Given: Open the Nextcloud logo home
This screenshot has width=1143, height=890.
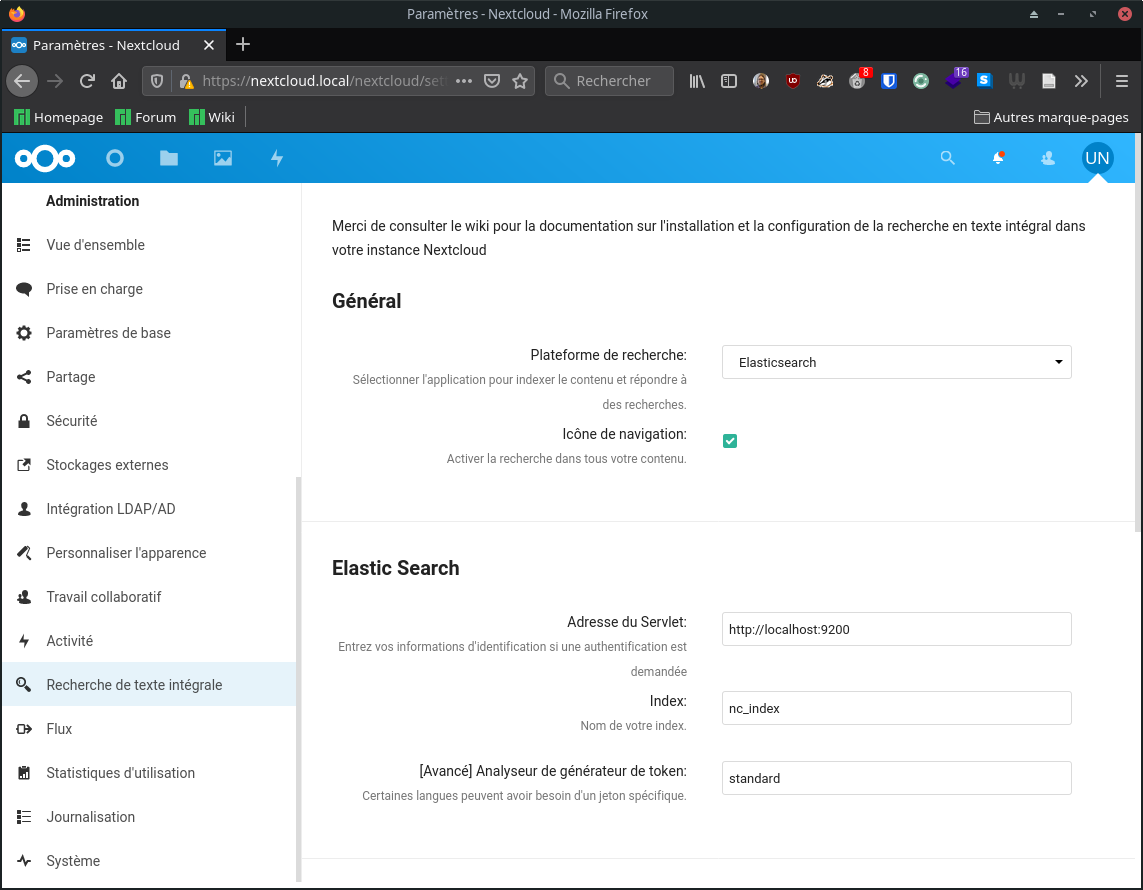Looking at the screenshot, I should (x=44, y=158).
